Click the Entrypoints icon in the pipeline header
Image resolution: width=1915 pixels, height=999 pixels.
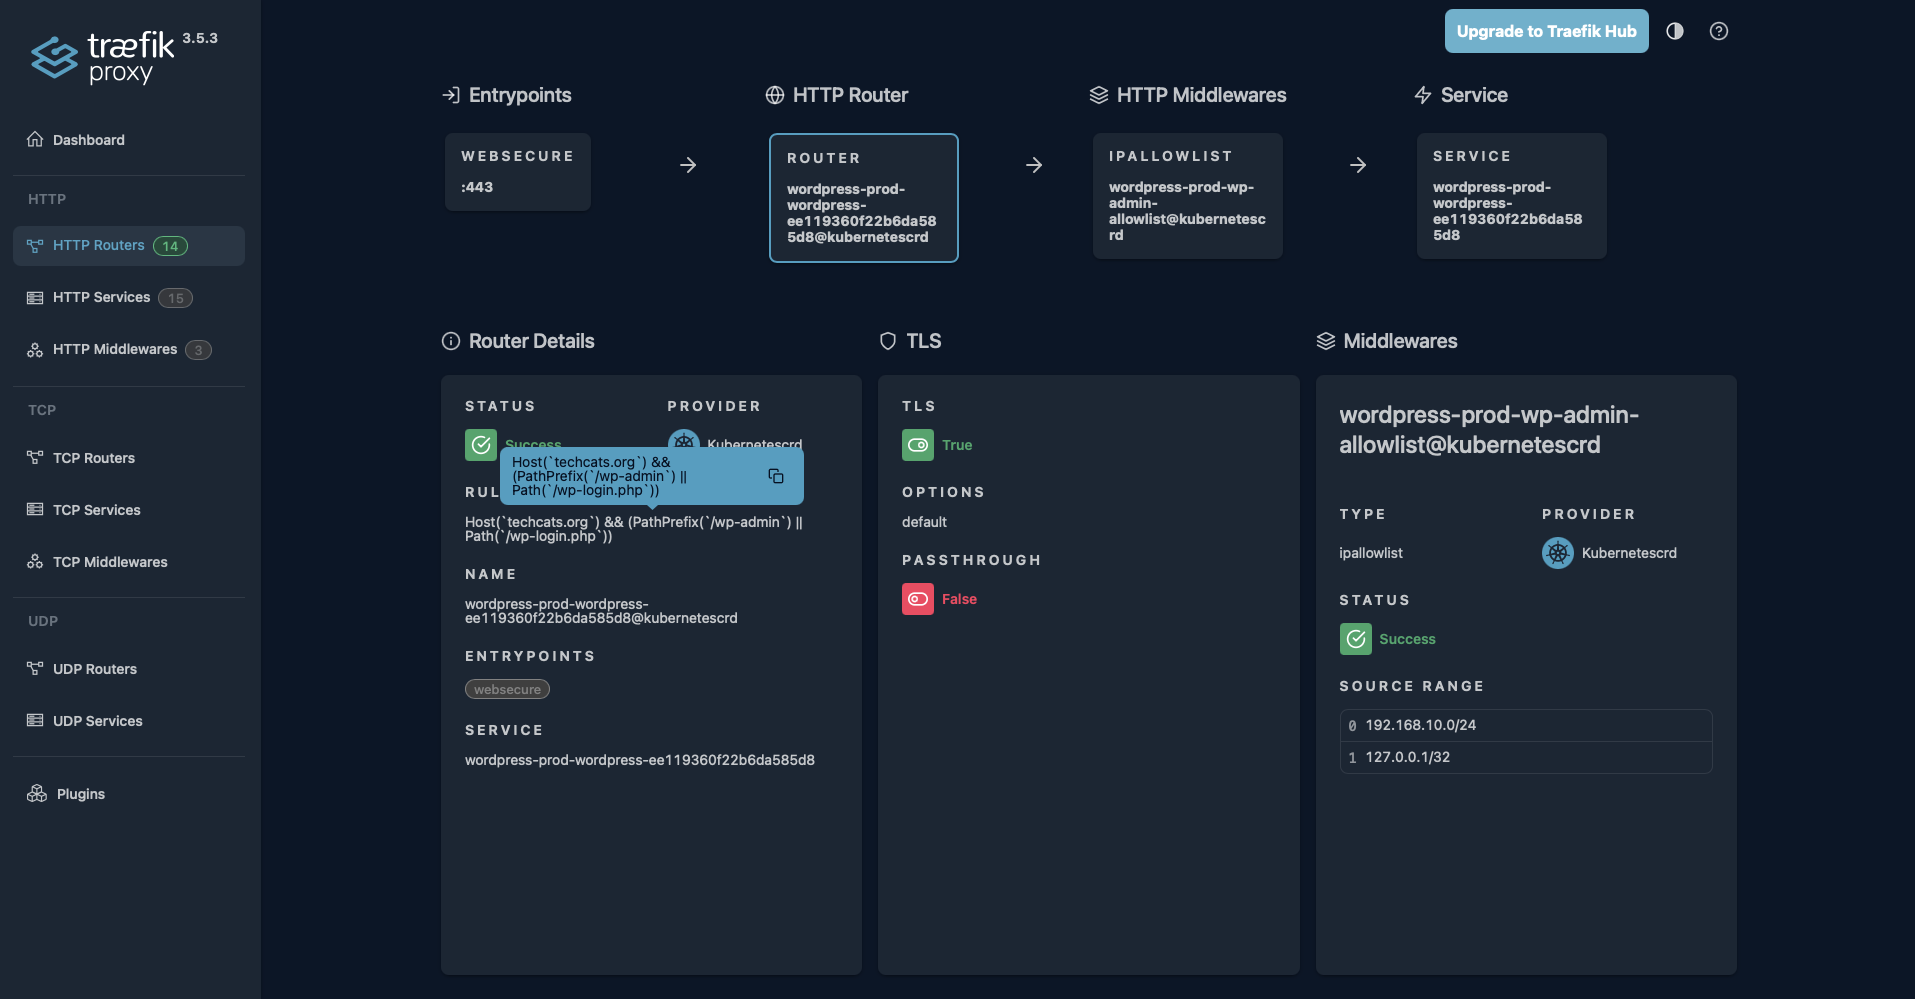pos(449,94)
